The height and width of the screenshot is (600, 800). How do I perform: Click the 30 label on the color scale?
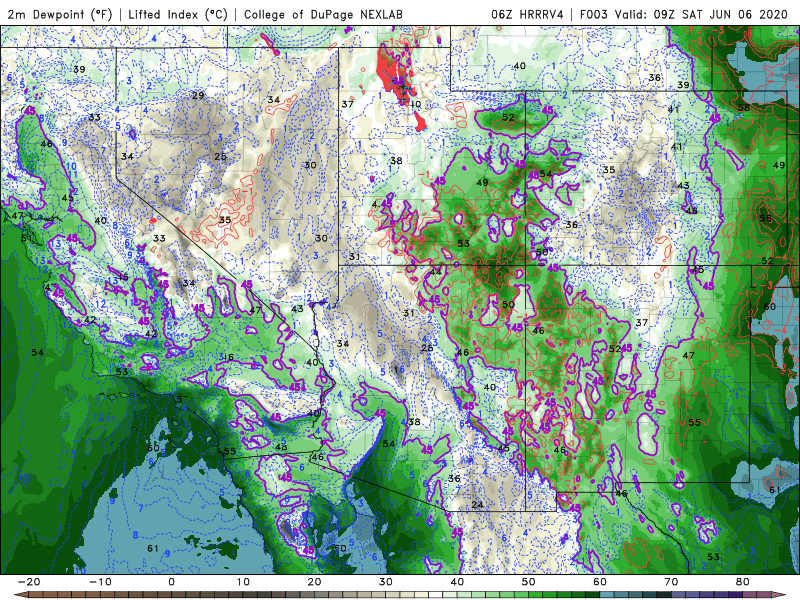(x=386, y=582)
